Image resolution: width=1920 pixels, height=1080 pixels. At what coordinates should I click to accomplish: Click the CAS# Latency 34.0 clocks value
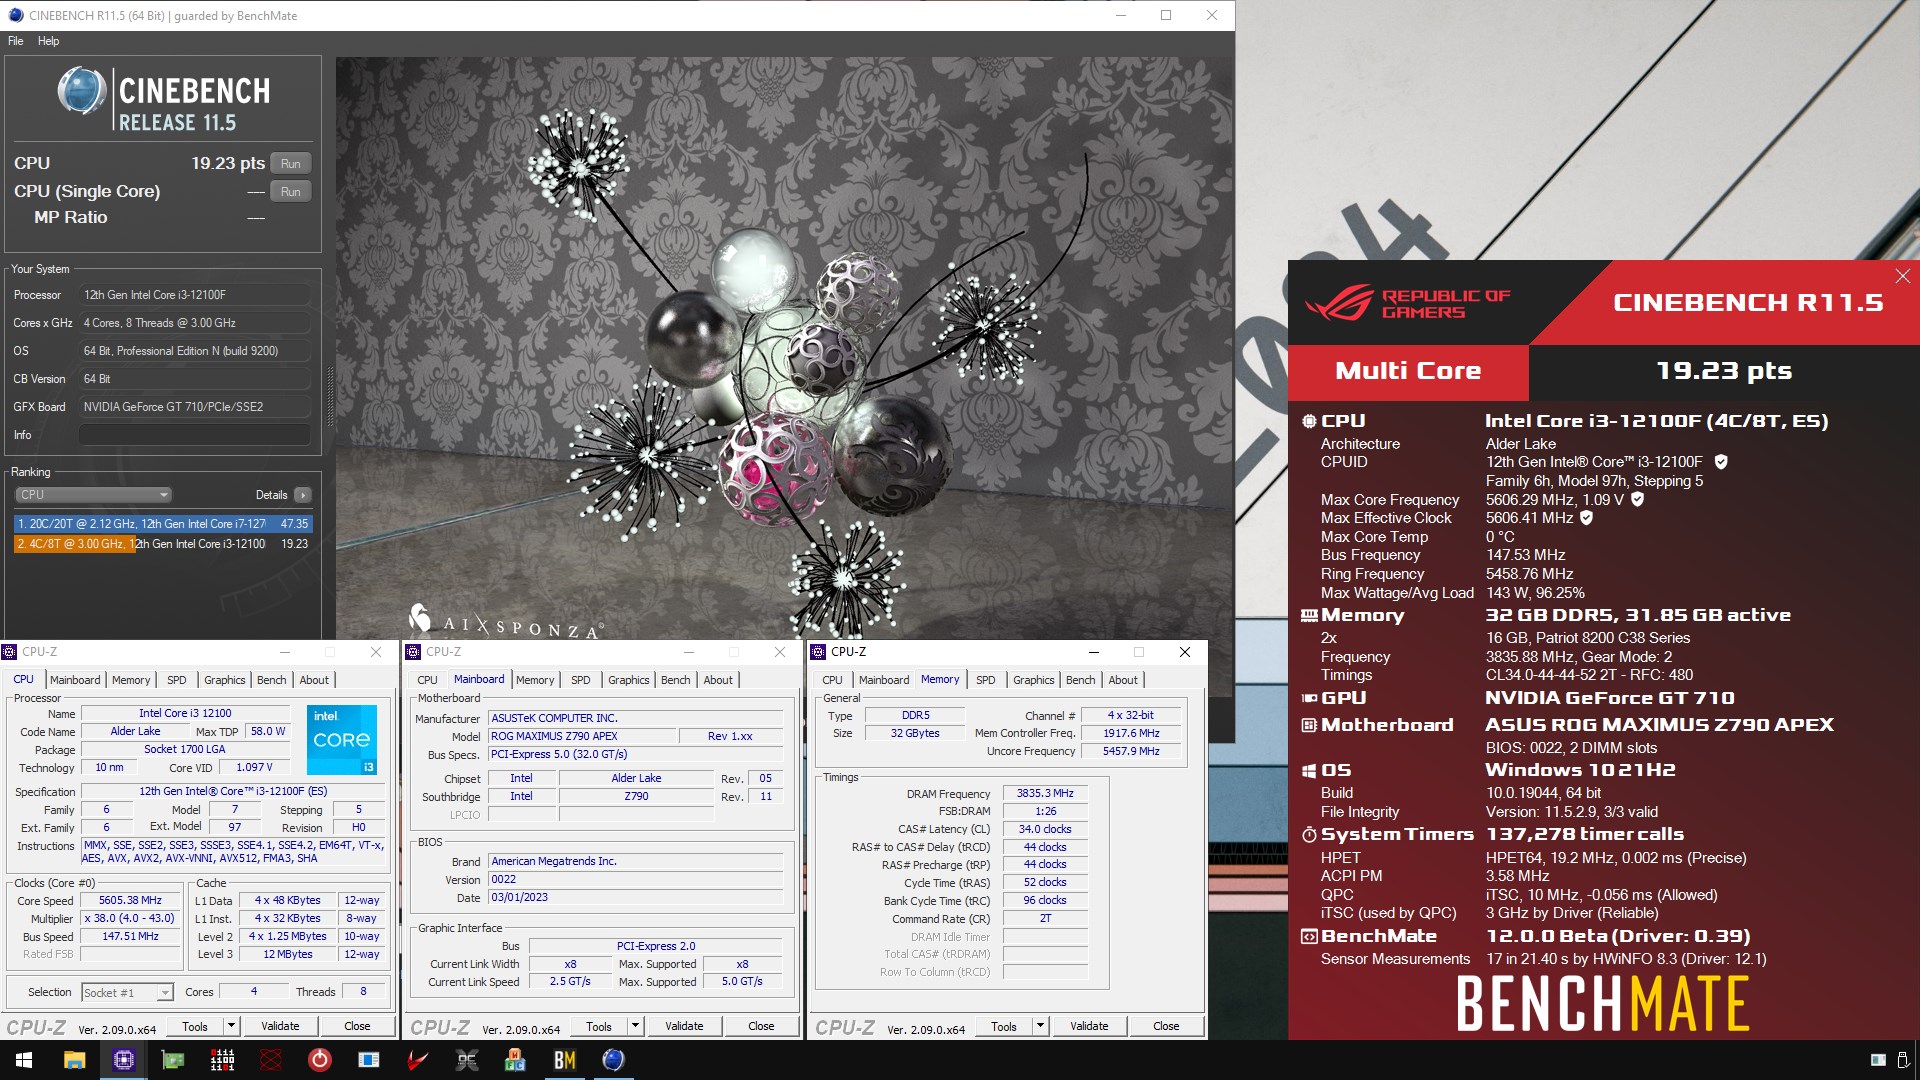click(x=1045, y=829)
